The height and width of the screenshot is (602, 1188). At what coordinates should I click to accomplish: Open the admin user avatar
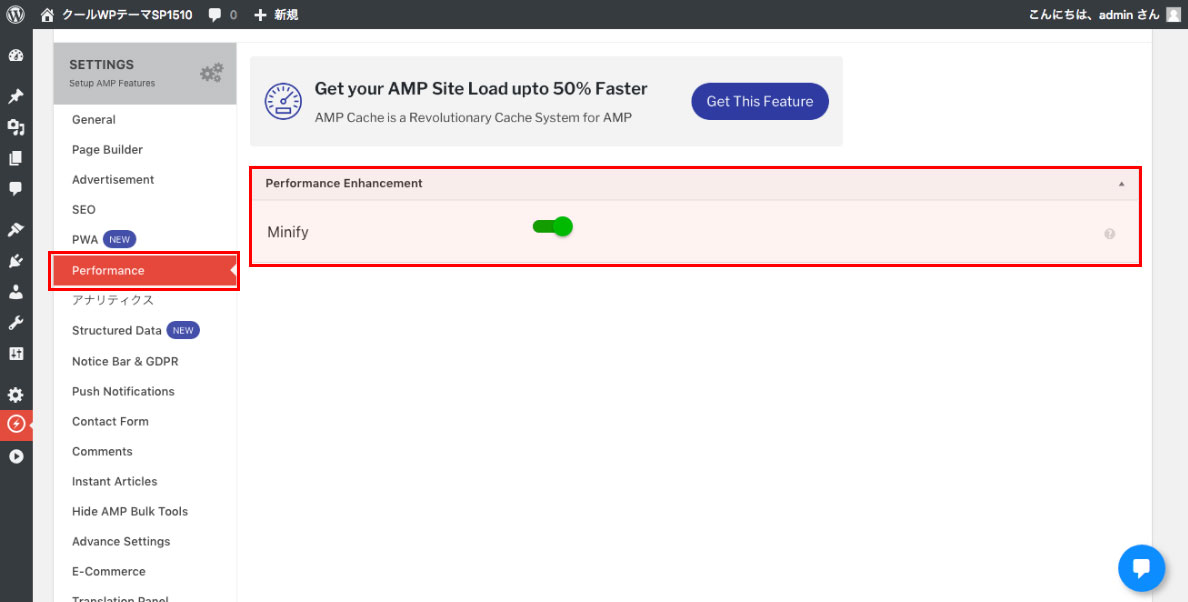1173,14
